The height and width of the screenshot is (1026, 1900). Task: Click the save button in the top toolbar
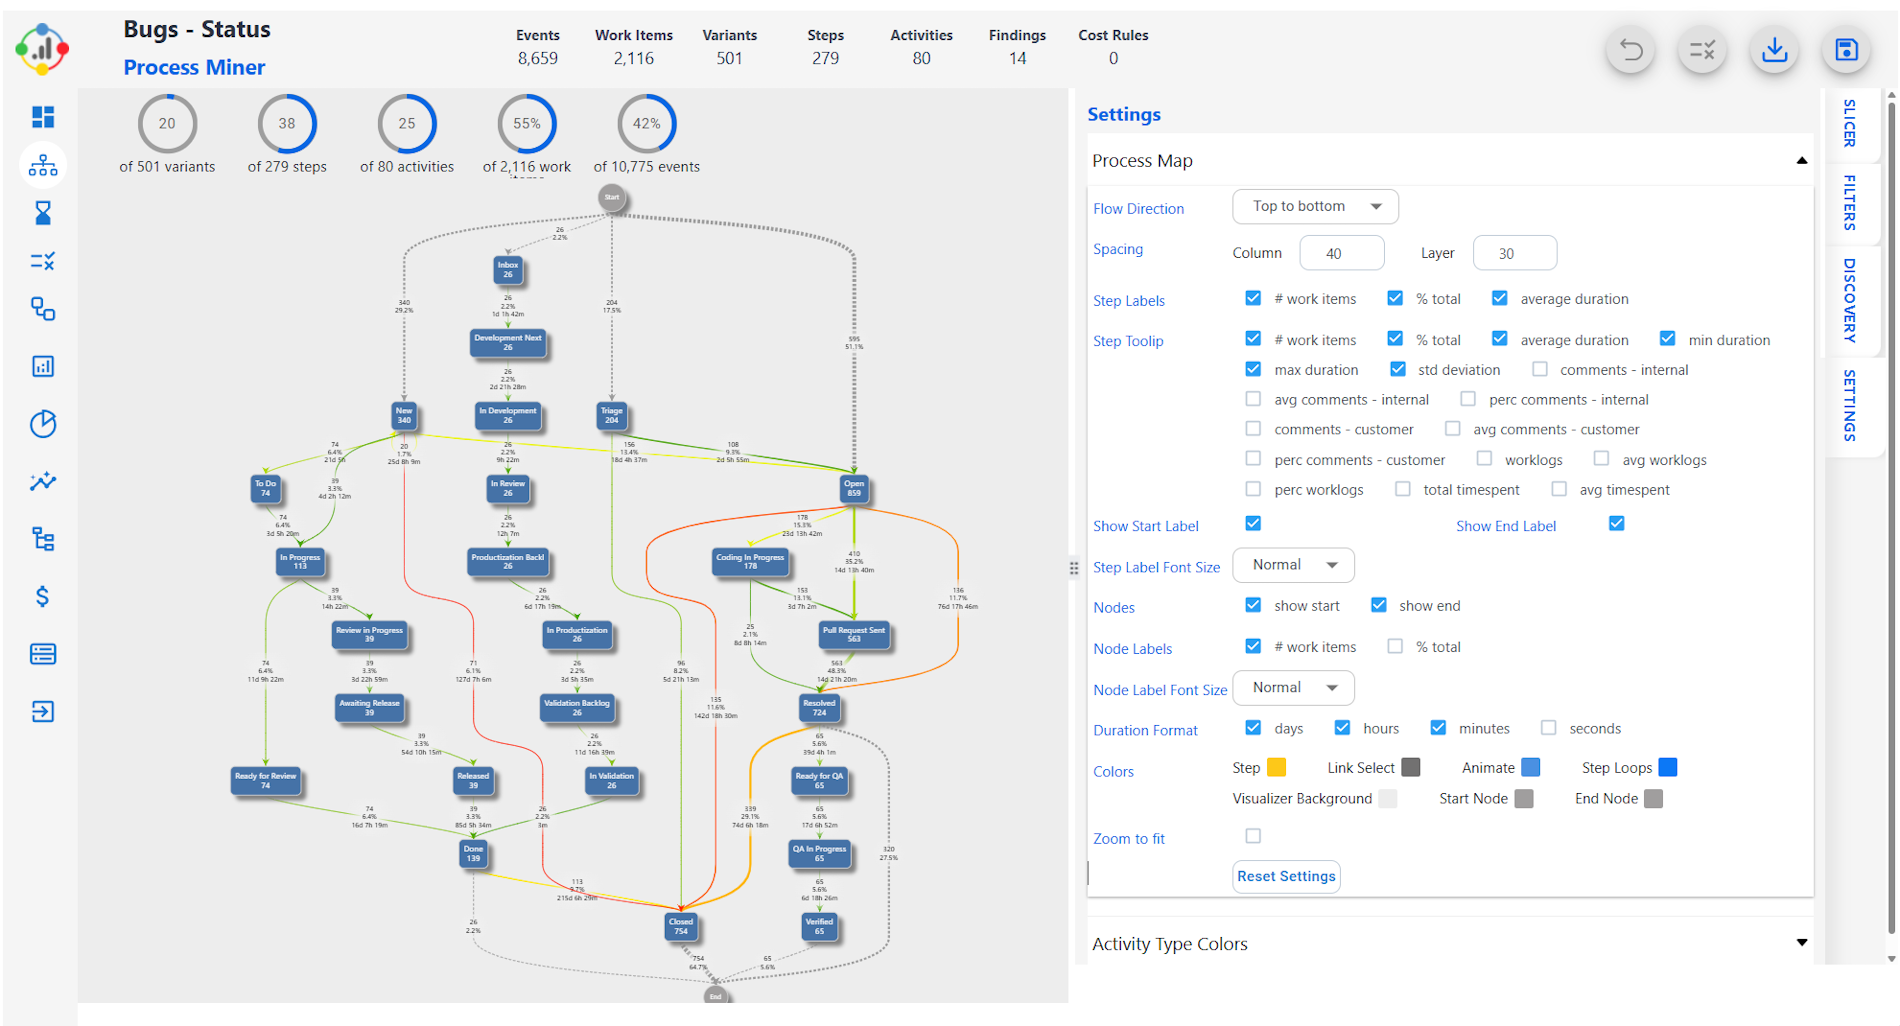(1845, 49)
